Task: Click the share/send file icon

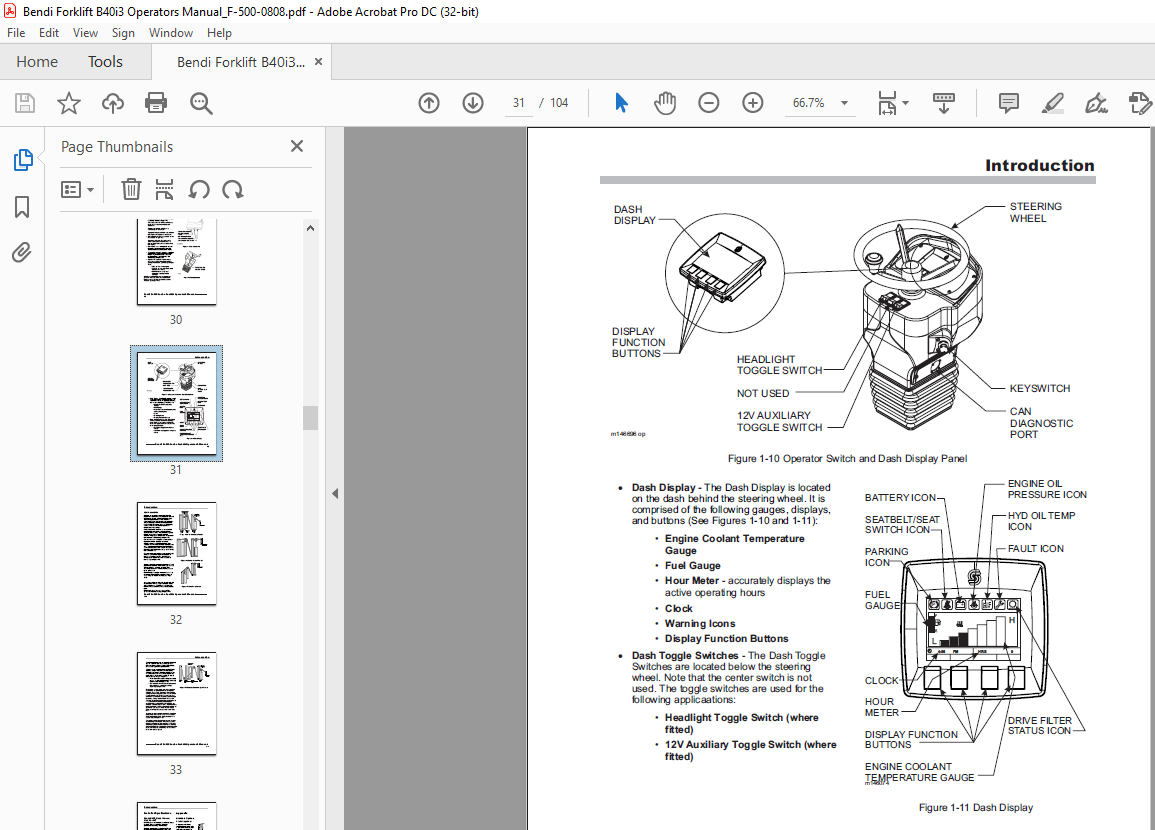Action: 1140,103
